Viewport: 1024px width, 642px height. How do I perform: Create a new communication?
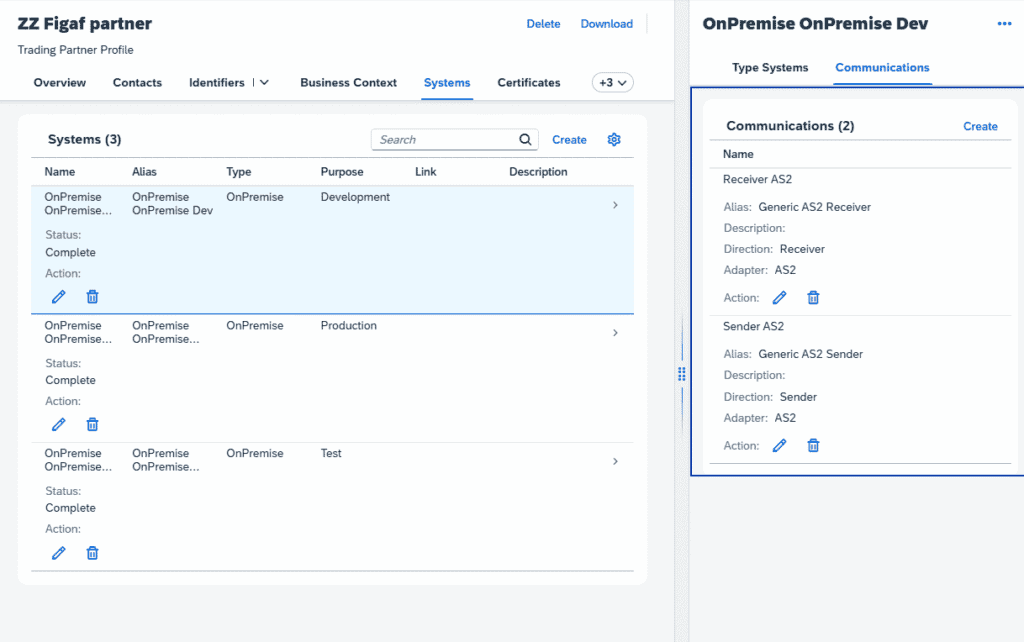(x=980, y=127)
